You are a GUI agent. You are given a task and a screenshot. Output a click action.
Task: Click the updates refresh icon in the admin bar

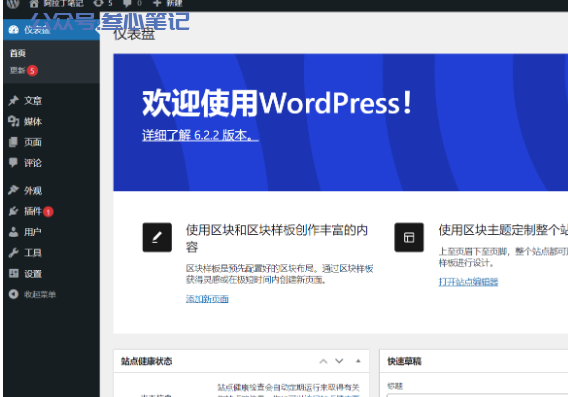click(x=98, y=3)
